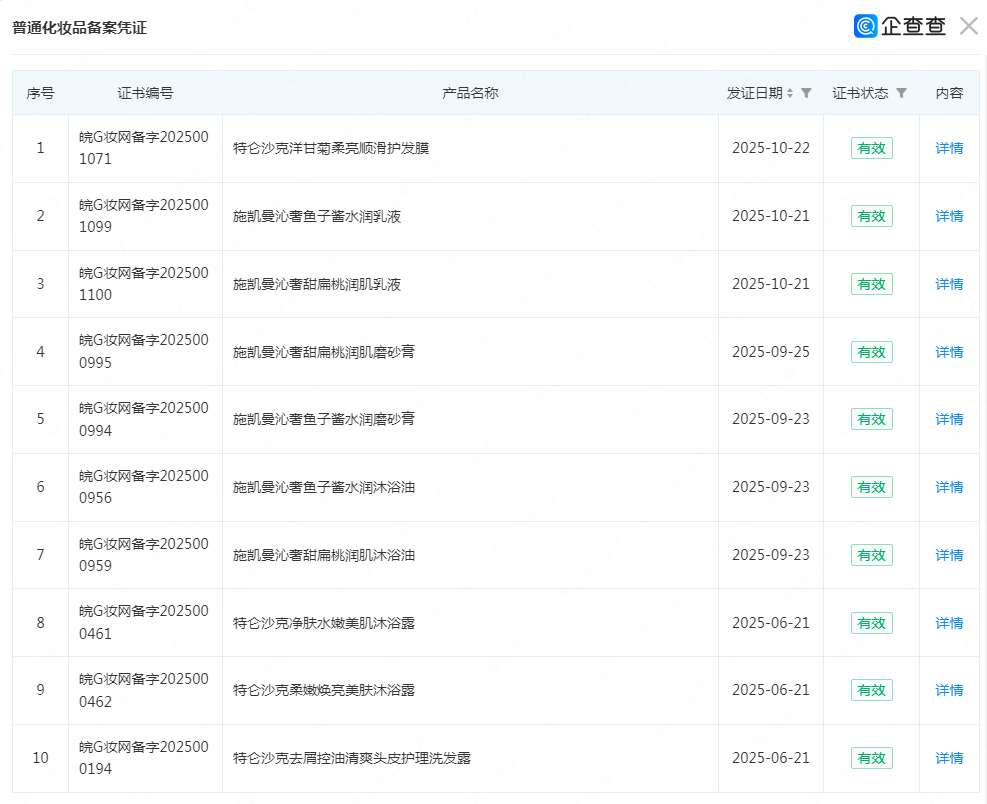Show 详情 for 施凯曼沁奢鱼子酱水润磨砂膏

coord(949,419)
